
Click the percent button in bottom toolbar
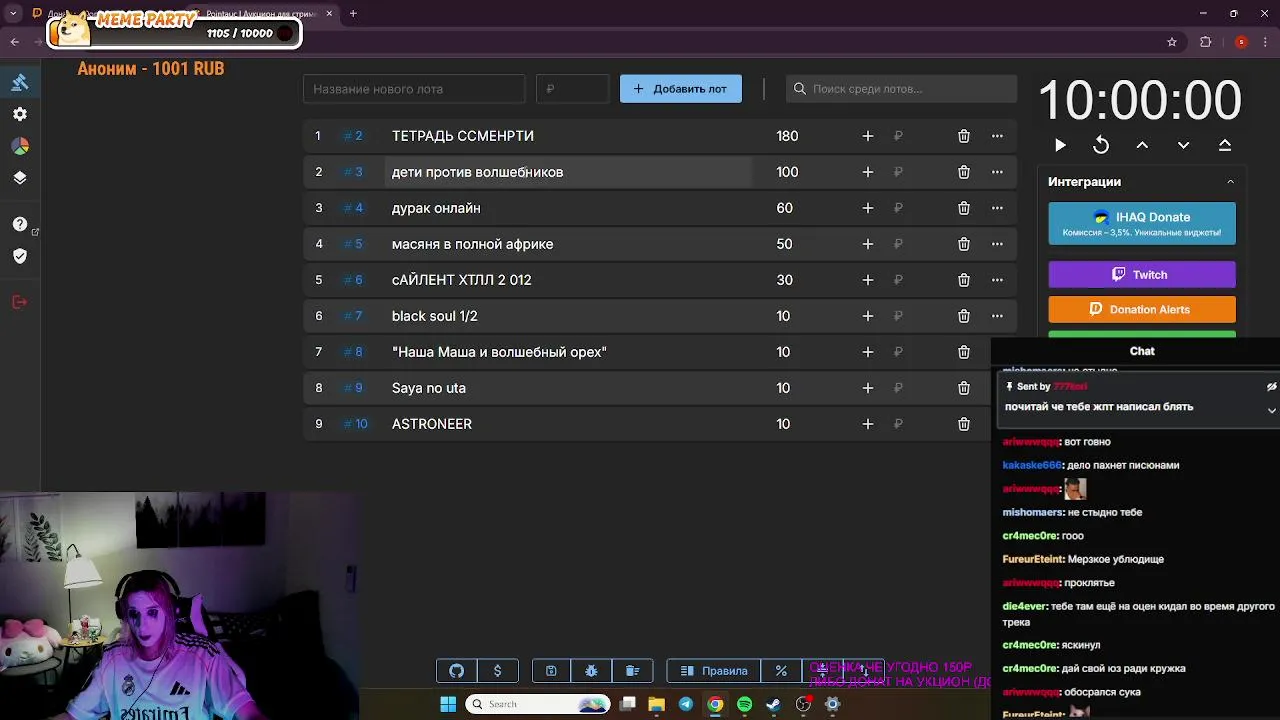click(x=781, y=671)
